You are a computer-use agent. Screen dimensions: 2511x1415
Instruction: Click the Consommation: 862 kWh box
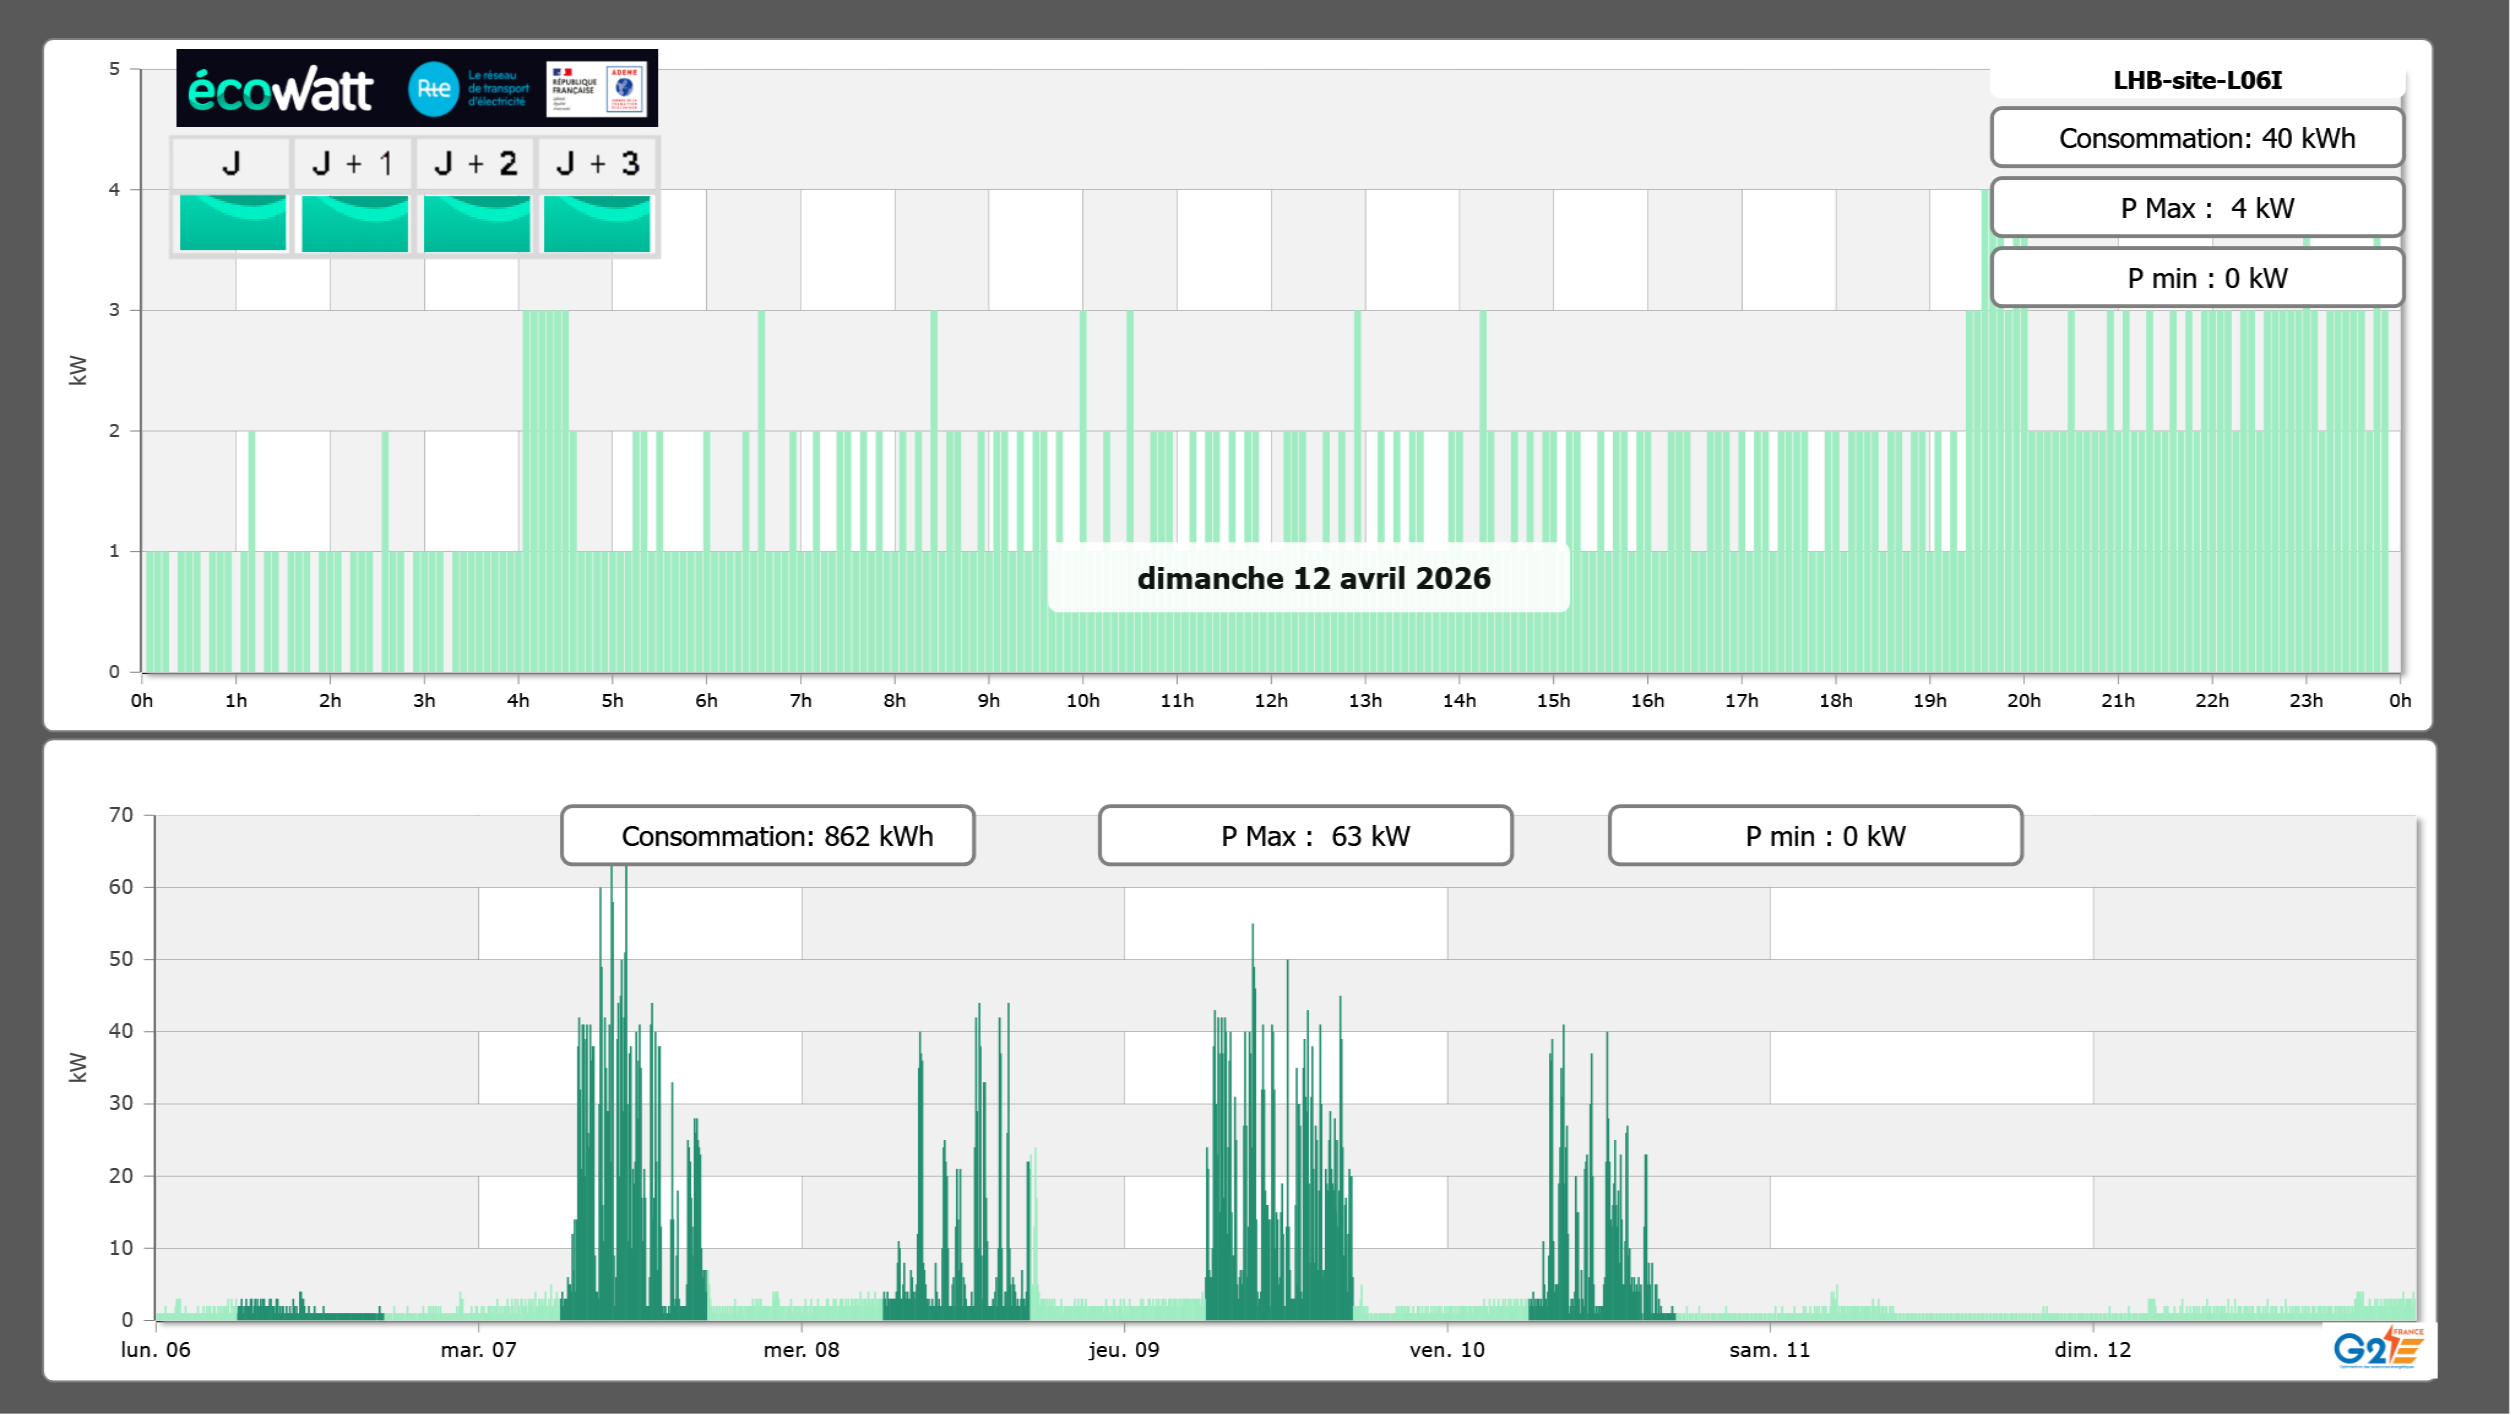[x=768, y=836]
